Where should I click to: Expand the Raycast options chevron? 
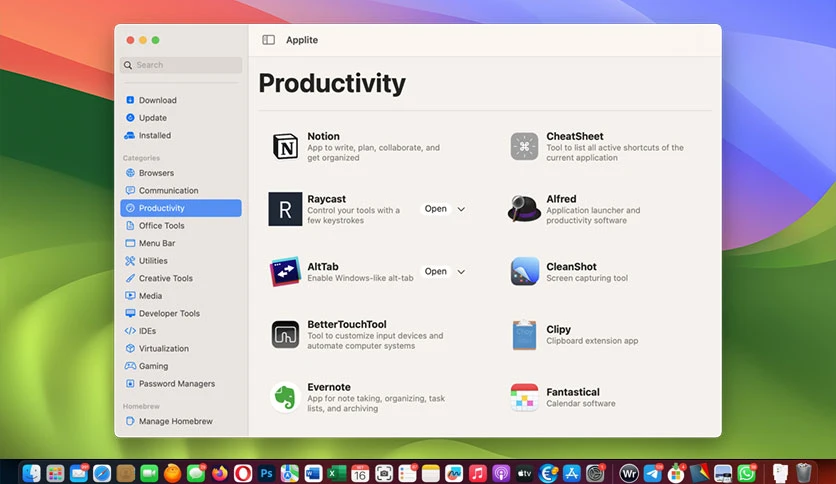point(461,209)
